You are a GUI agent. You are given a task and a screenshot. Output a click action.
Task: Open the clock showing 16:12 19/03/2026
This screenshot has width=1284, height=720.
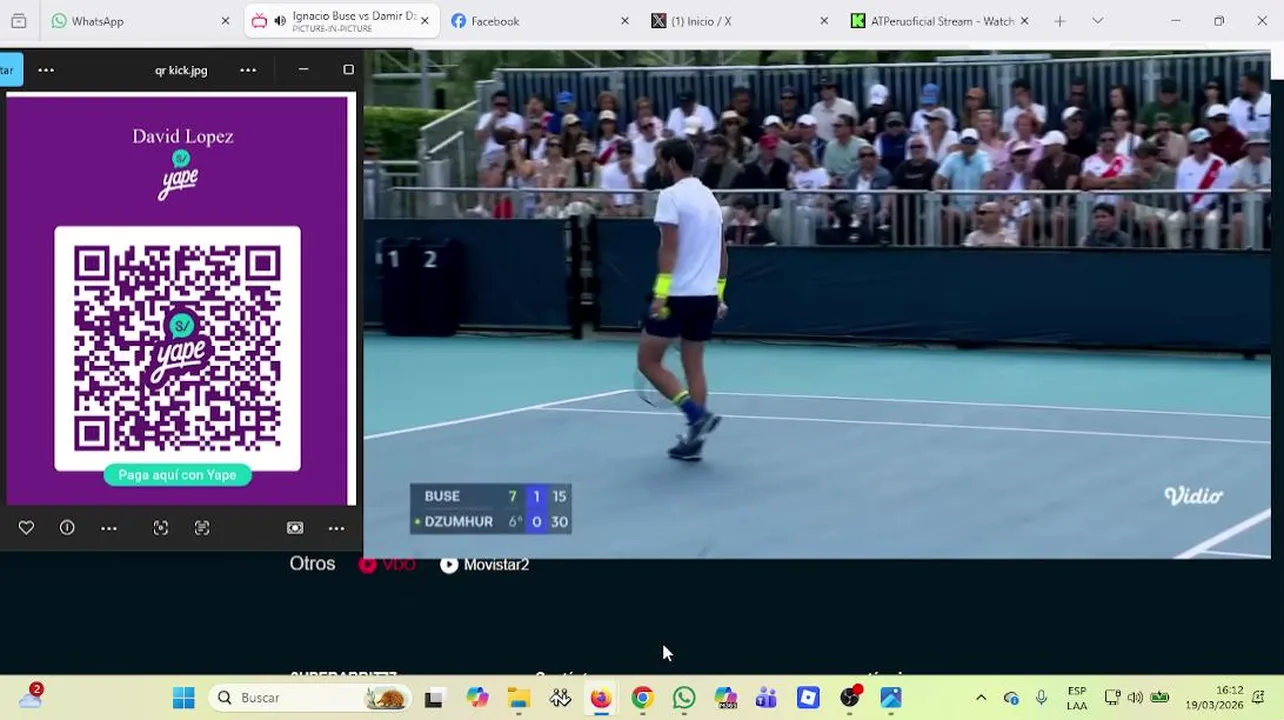pos(1214,698)
